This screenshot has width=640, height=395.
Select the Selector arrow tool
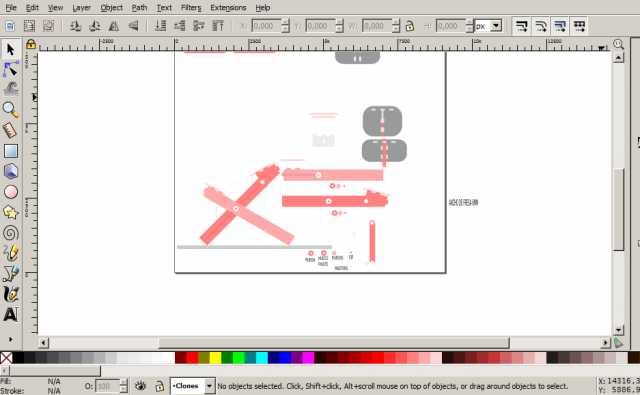coord(11,49)
